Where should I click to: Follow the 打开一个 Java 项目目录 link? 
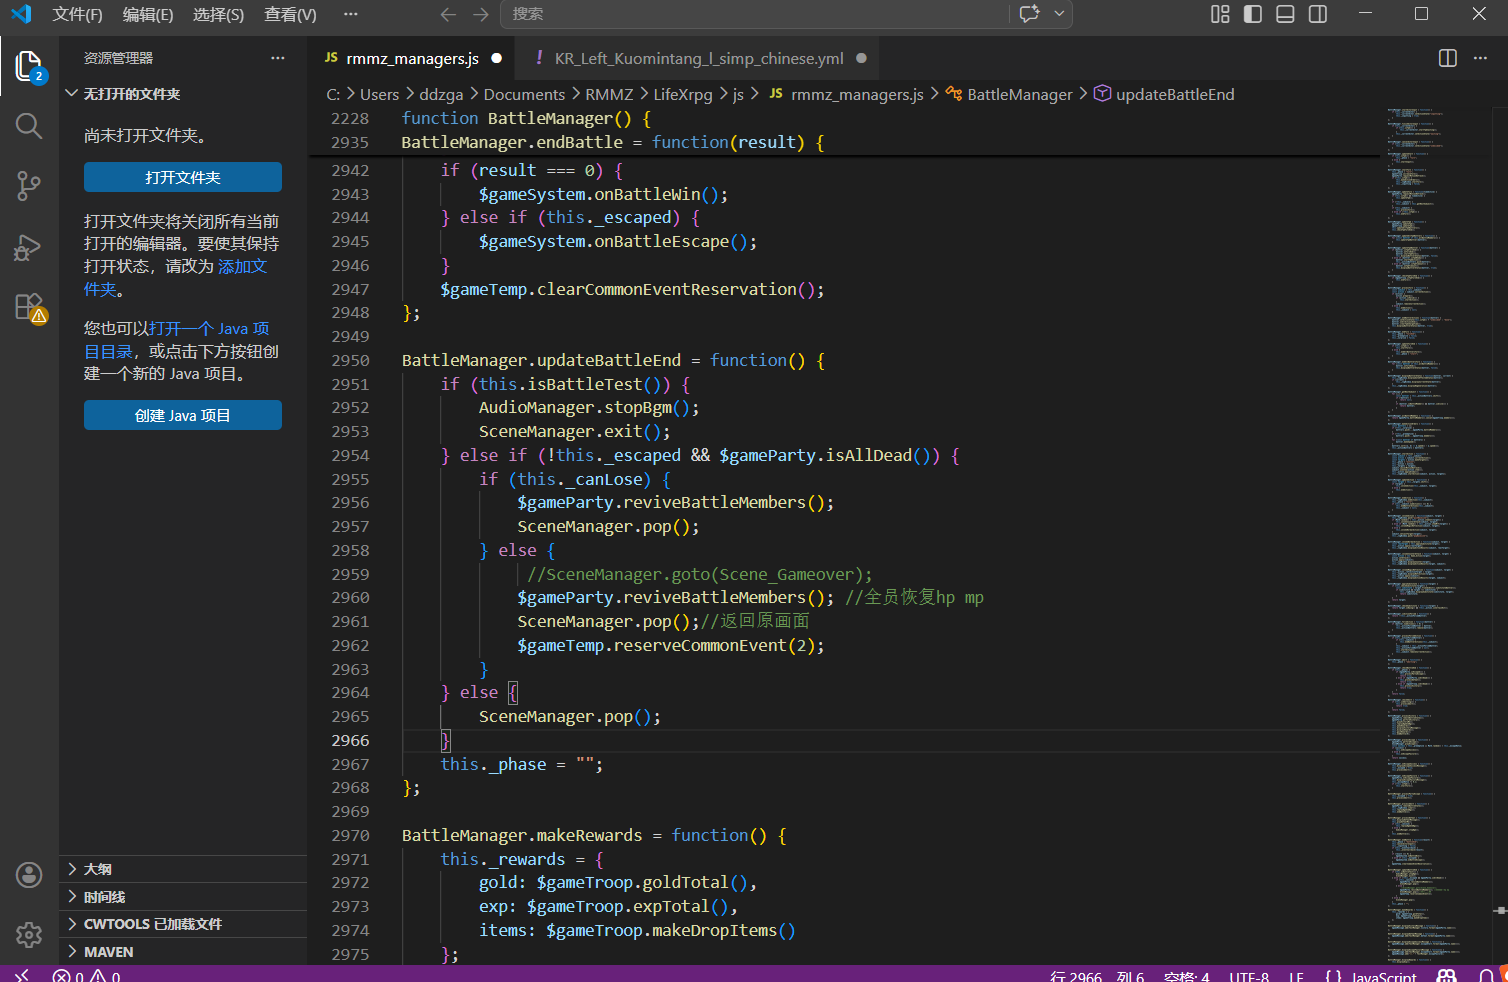(176, 340)
